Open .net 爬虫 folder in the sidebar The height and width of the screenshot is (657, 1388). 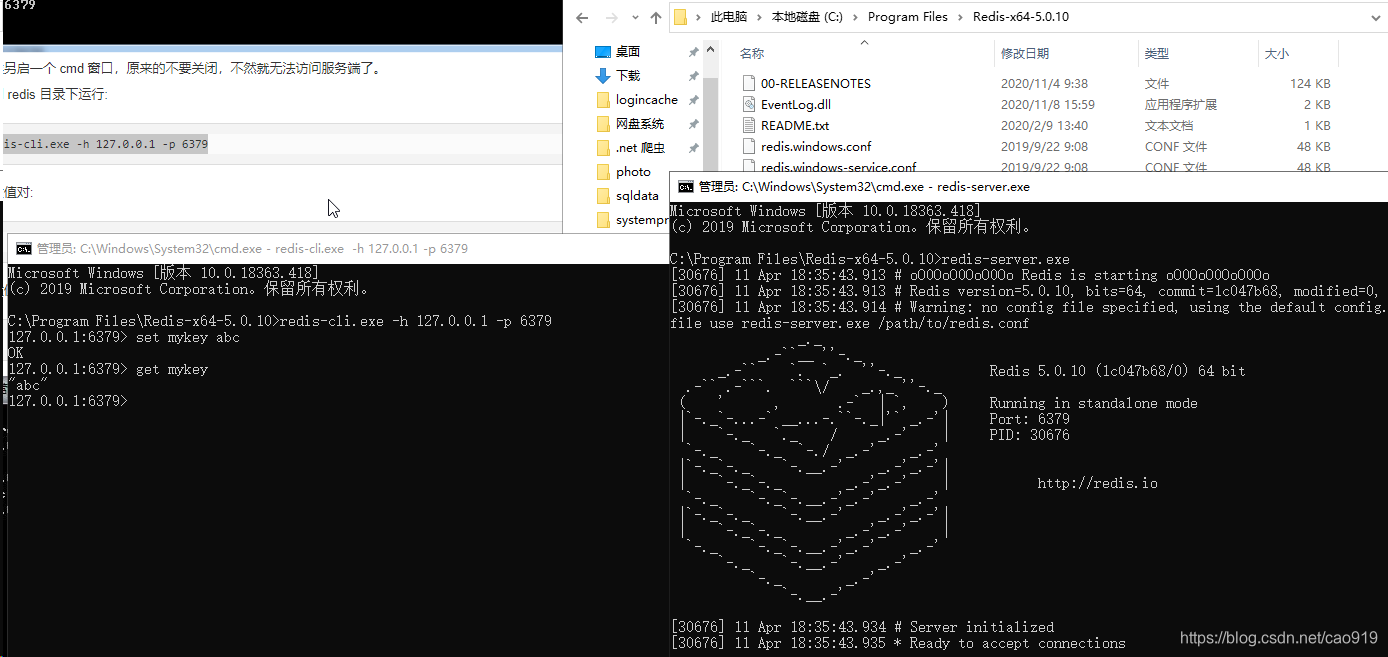[640, 148]
